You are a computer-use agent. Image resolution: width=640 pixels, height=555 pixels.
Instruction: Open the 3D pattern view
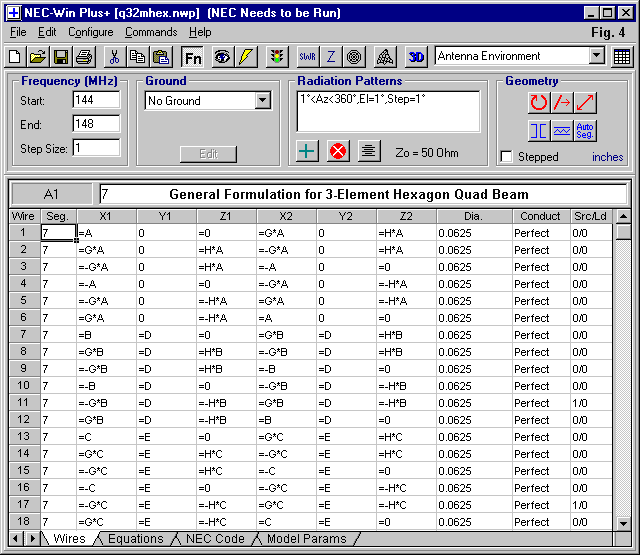tap(416, 57)
